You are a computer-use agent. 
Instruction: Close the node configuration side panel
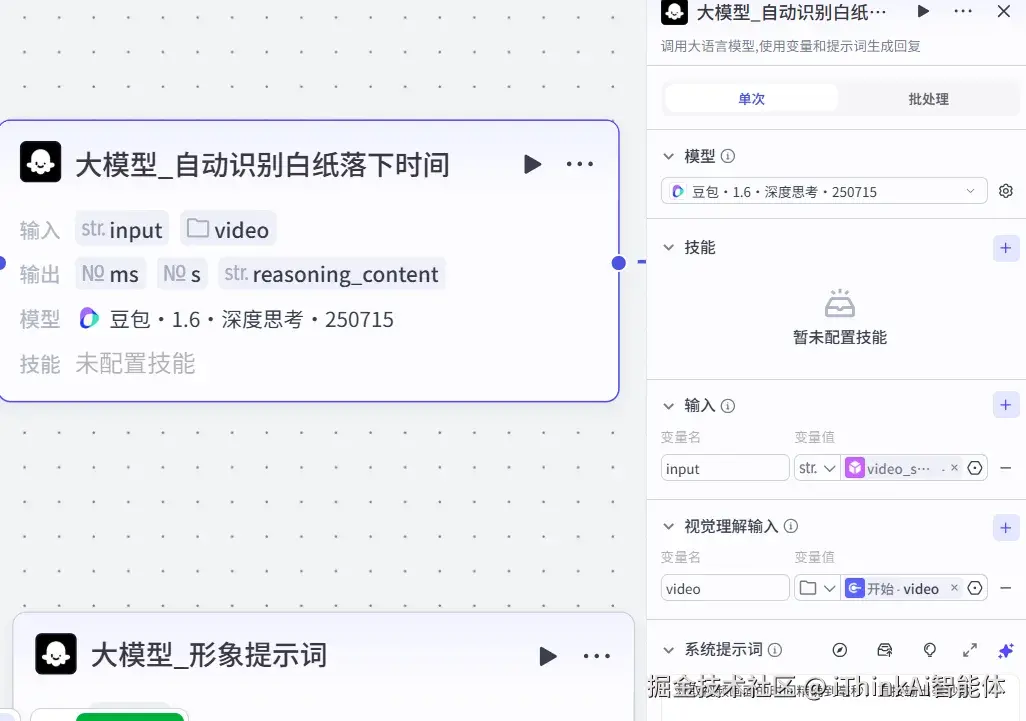pos(1004,11)
